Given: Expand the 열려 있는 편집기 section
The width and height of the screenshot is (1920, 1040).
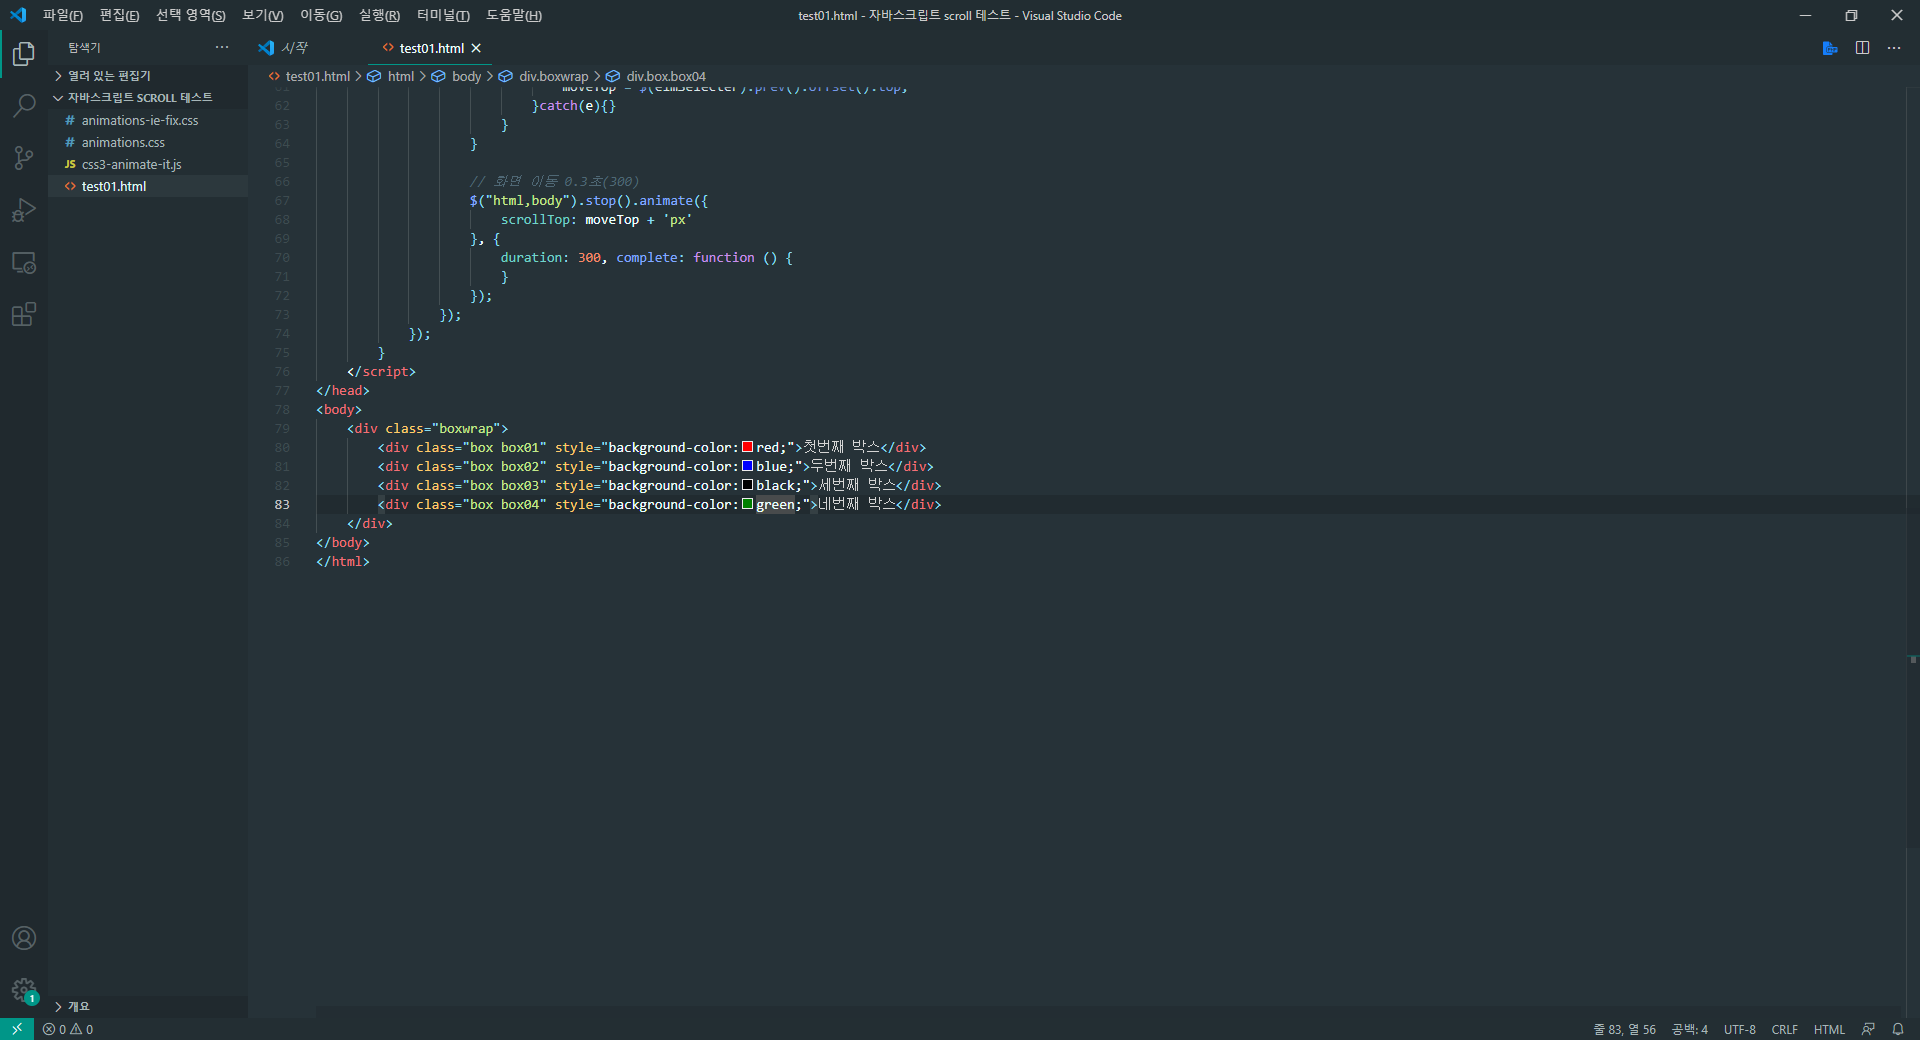Looking at the screenshot, I should (x=148, y=75).
